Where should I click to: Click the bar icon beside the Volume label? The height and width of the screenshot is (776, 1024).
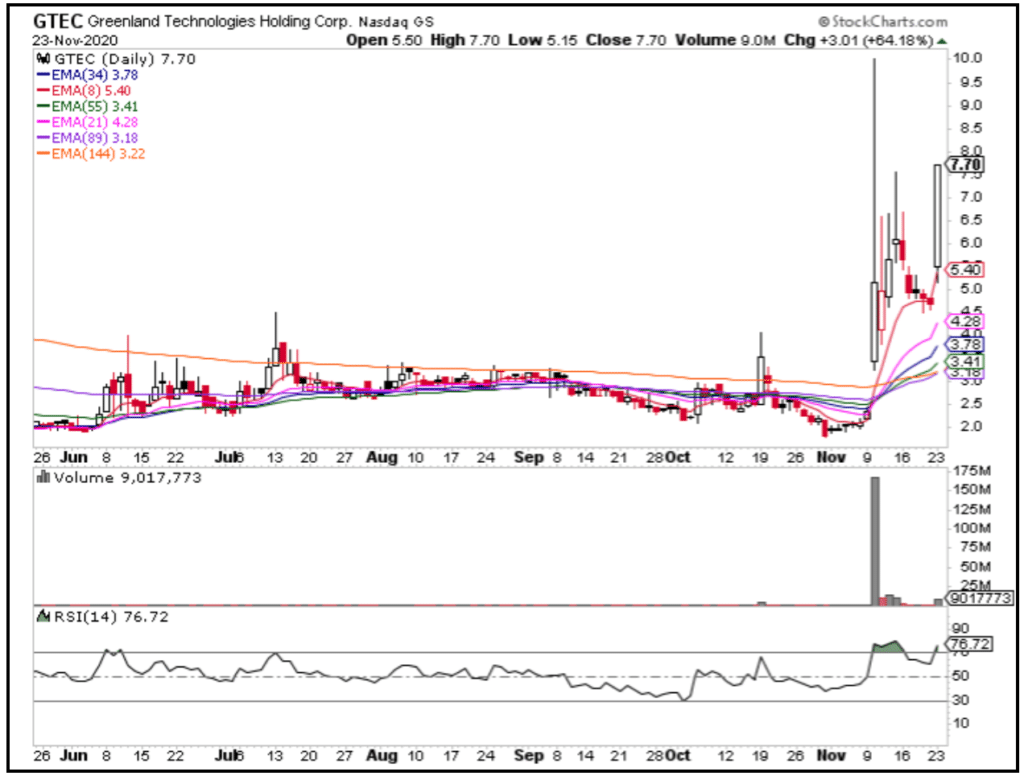[x=44, y=477]
